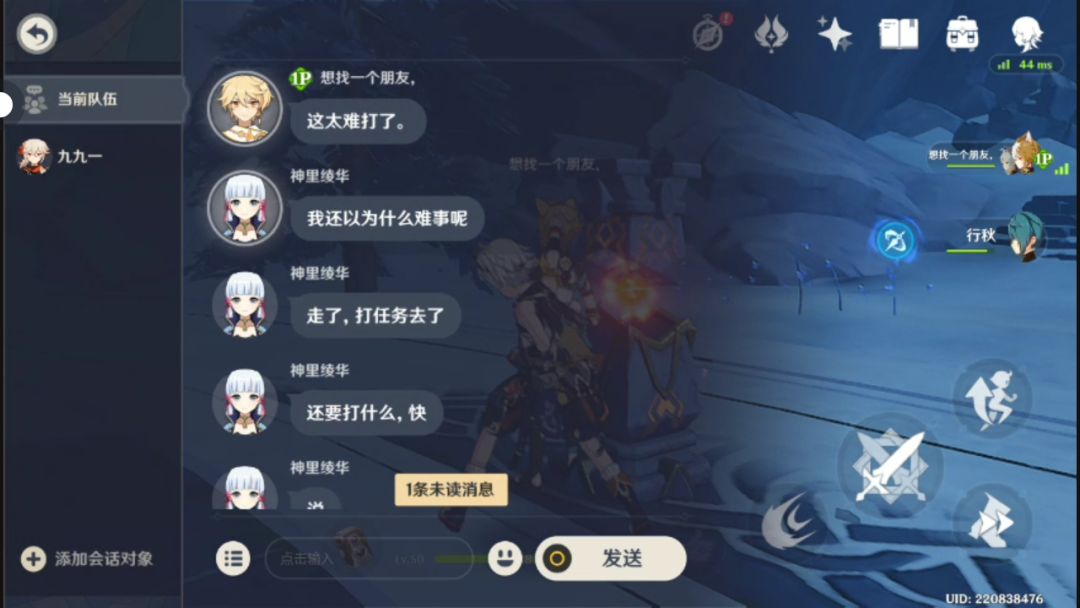1080x608 pixels.
Task: Open the Paimon menu icon
Action: pos(1027,32)
